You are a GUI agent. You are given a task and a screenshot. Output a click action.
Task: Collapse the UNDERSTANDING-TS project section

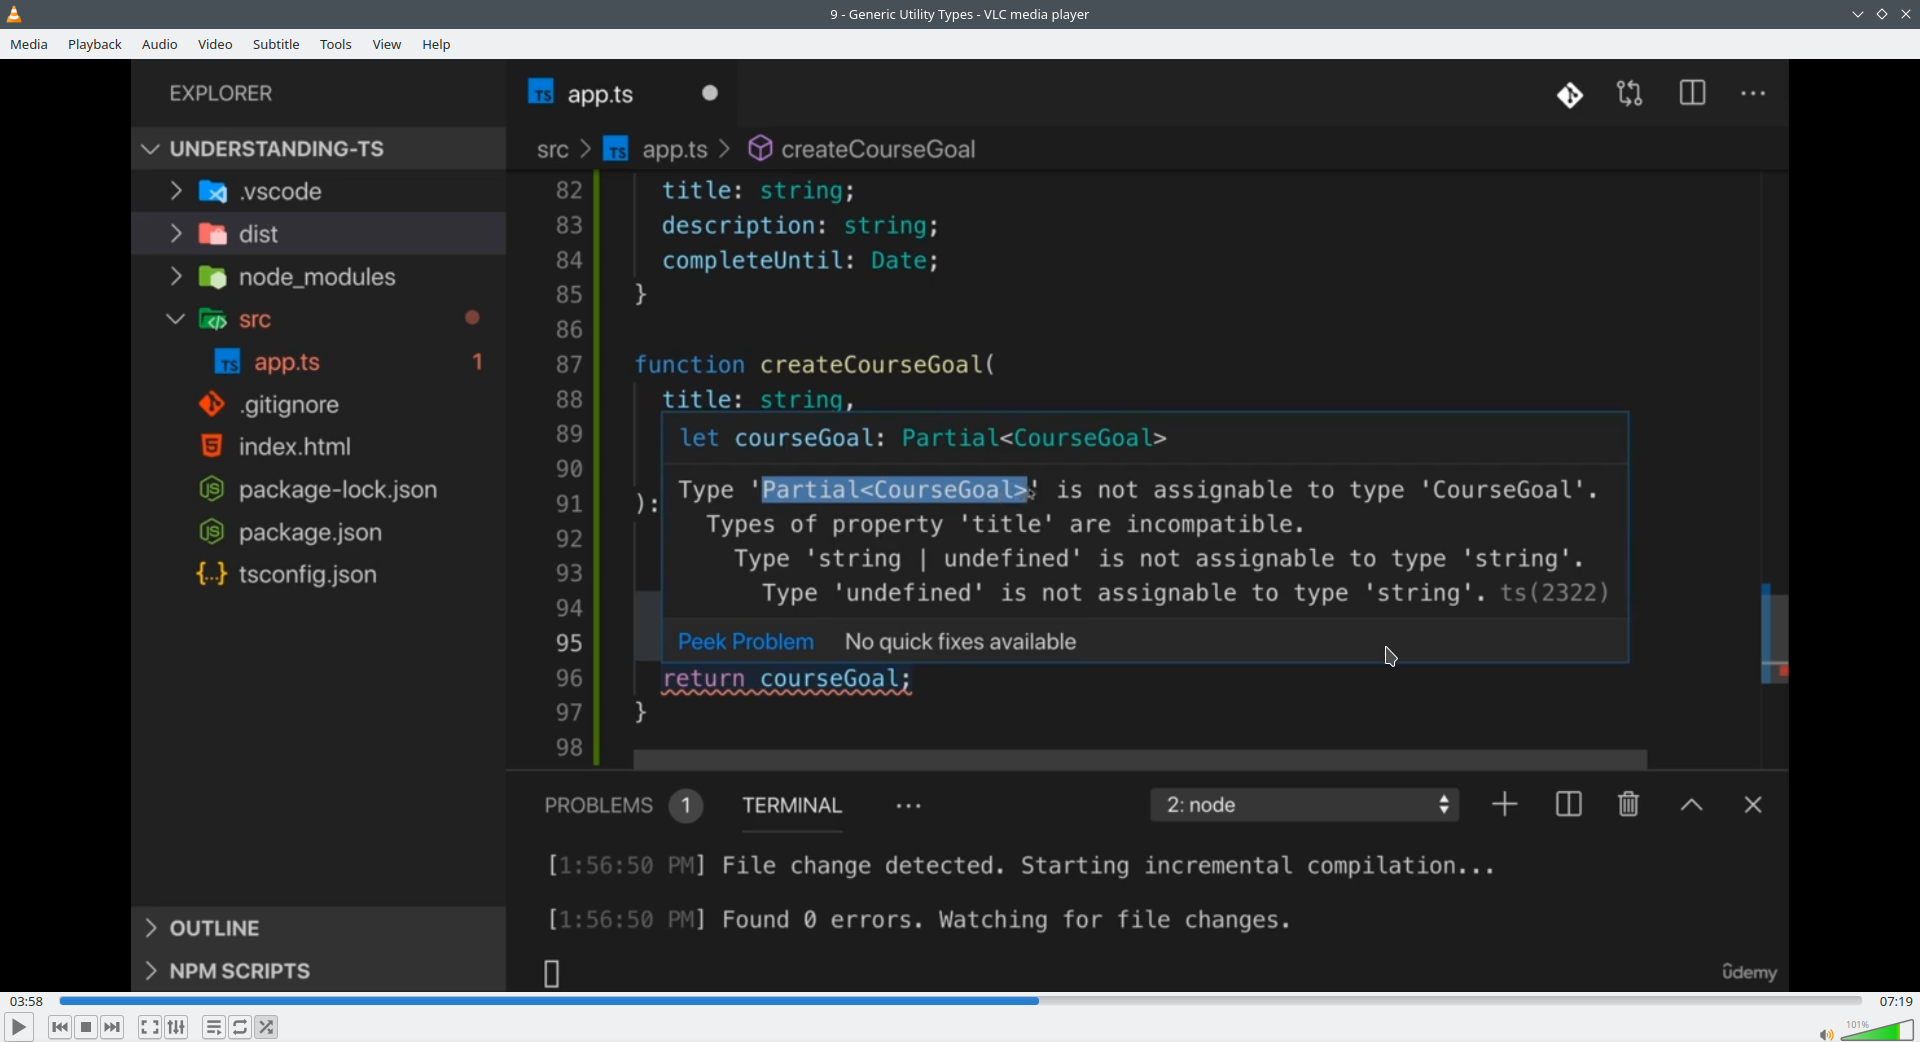(x=151, y=149)
